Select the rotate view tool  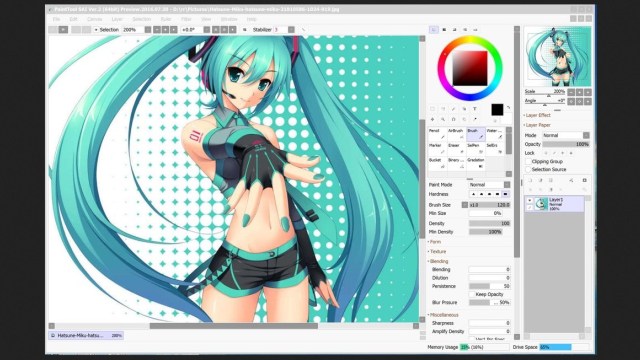coord(453,120)
